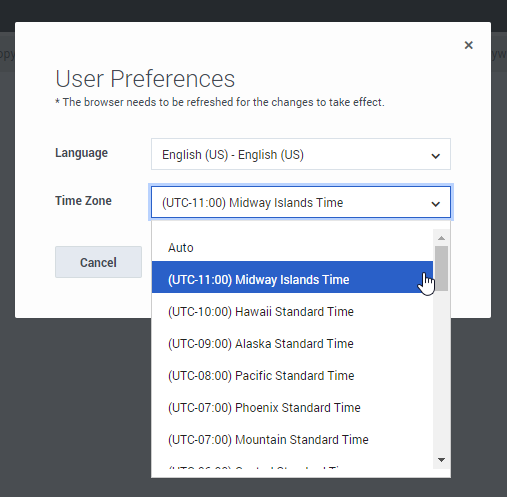Click the scrollbar track below the thumb
The height and width of the screenshot is (497, 507).
pyautogui.click(x=441, y=372)
